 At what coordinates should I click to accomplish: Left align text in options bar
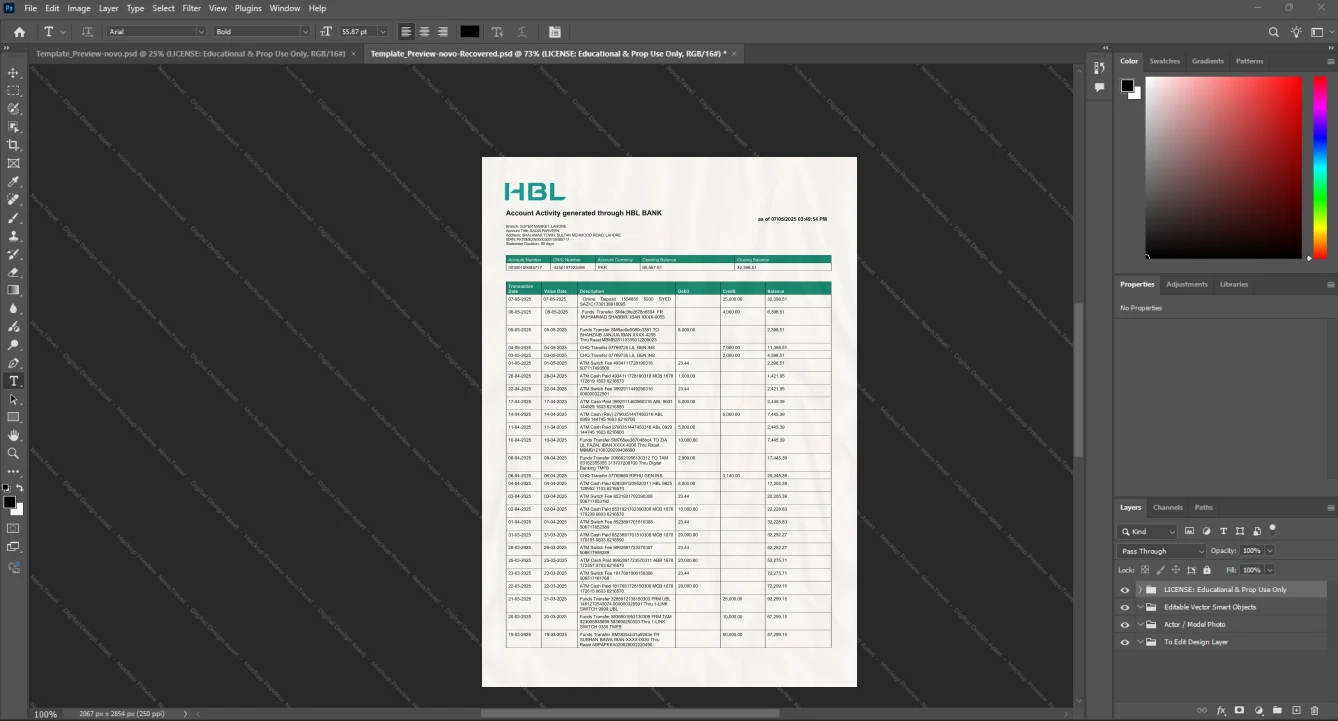(x=406, y=32)
